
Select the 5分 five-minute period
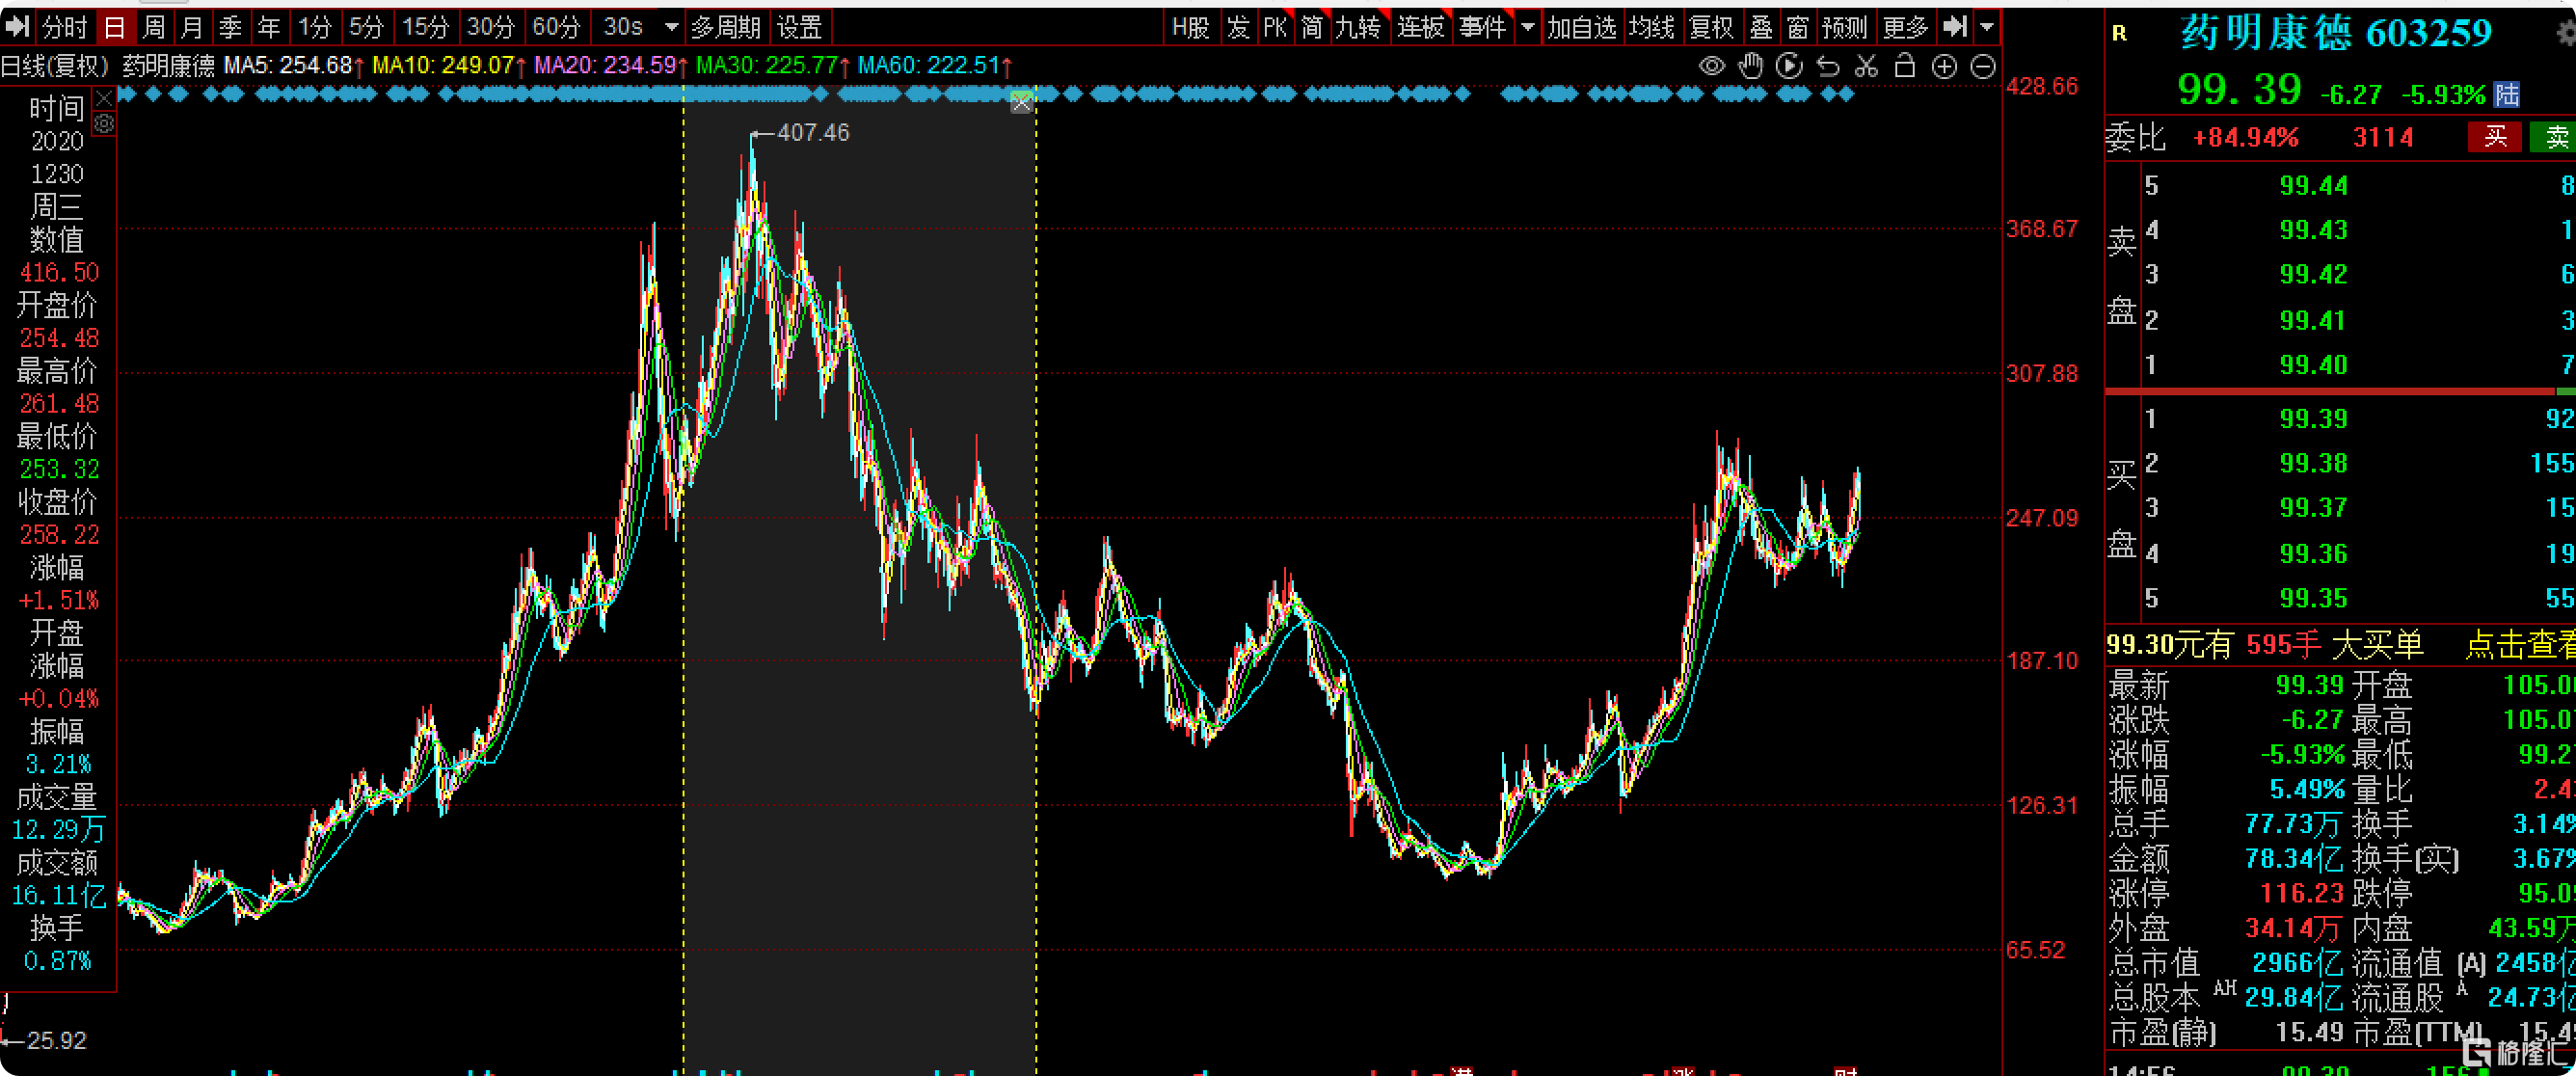point(366,27)
